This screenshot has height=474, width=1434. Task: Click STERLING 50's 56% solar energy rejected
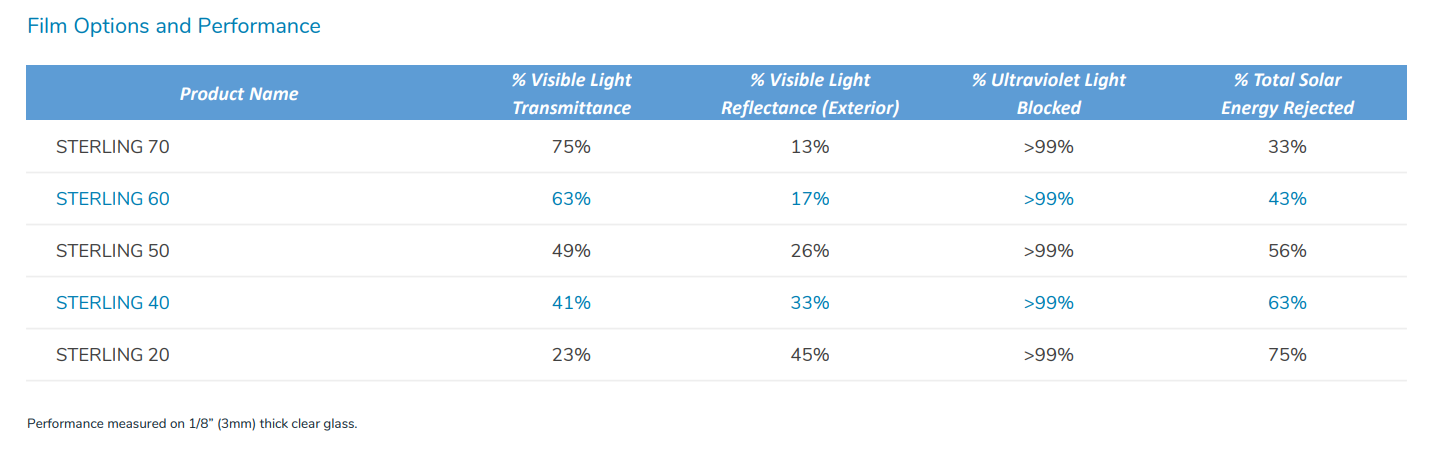(x=1287, y=251)
